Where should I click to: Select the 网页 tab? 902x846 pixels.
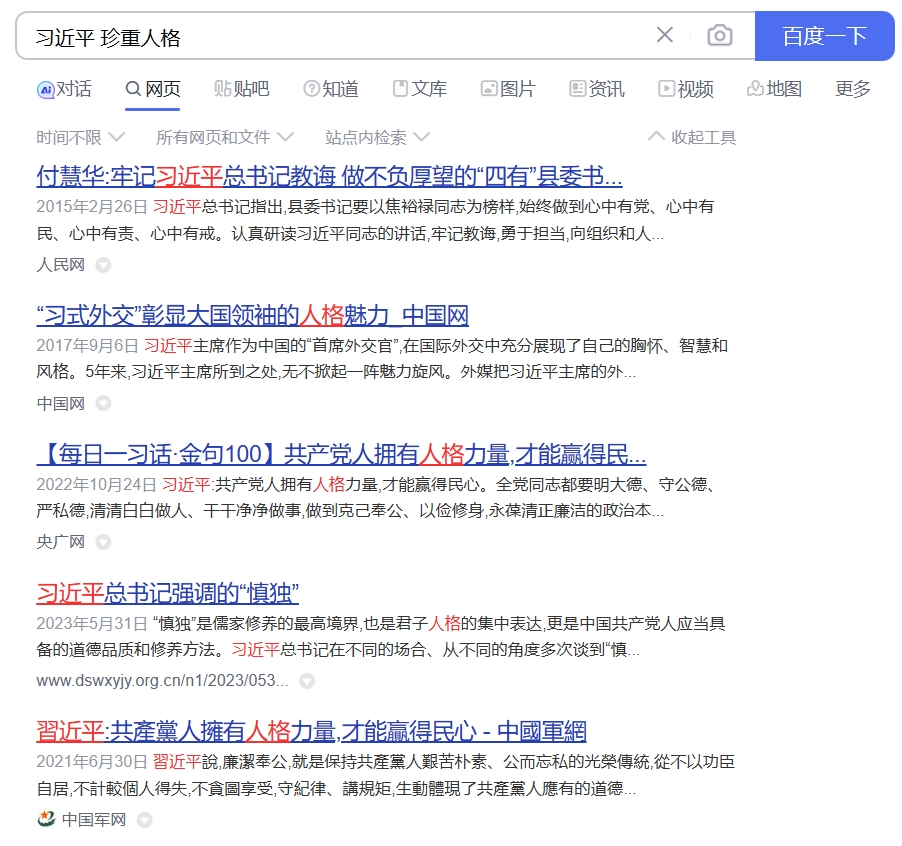pyautogui.click(x=153, y=89)
